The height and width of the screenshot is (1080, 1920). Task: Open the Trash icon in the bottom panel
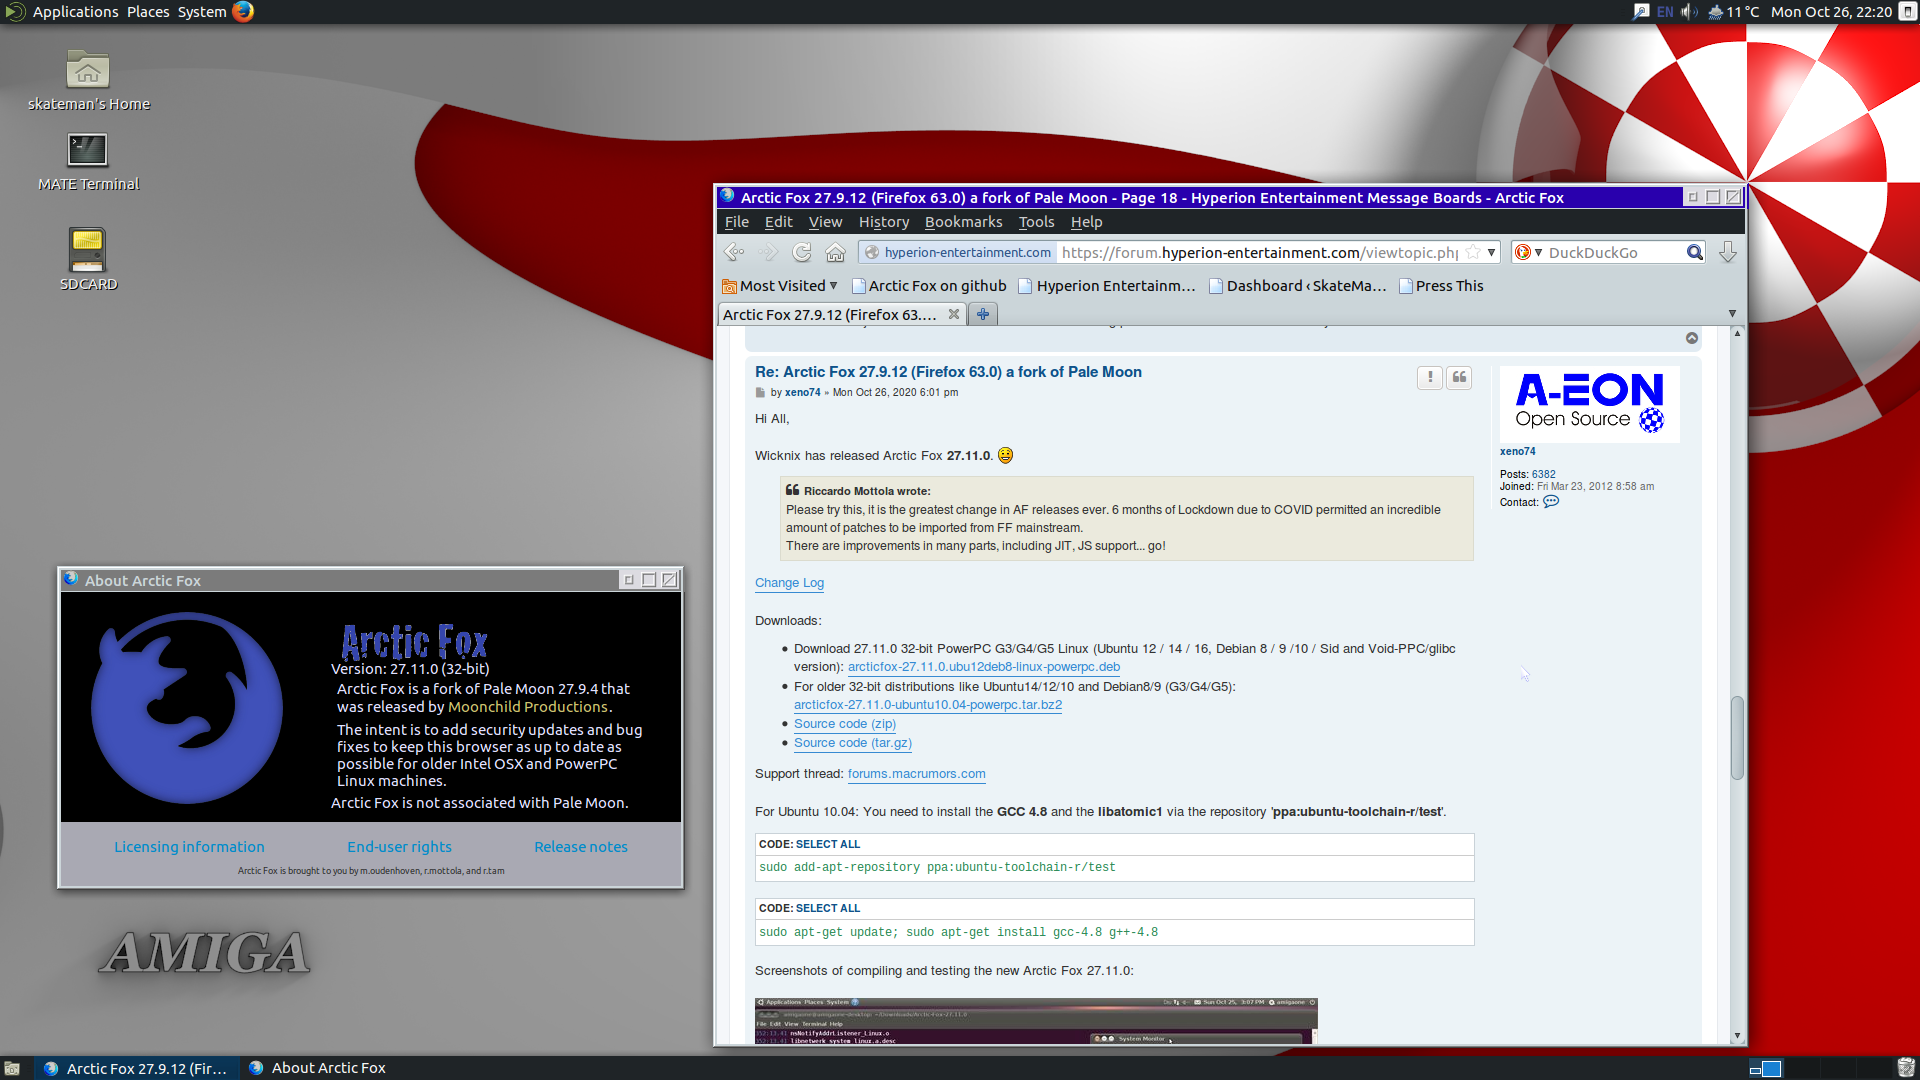(x=1906, y=1068)
